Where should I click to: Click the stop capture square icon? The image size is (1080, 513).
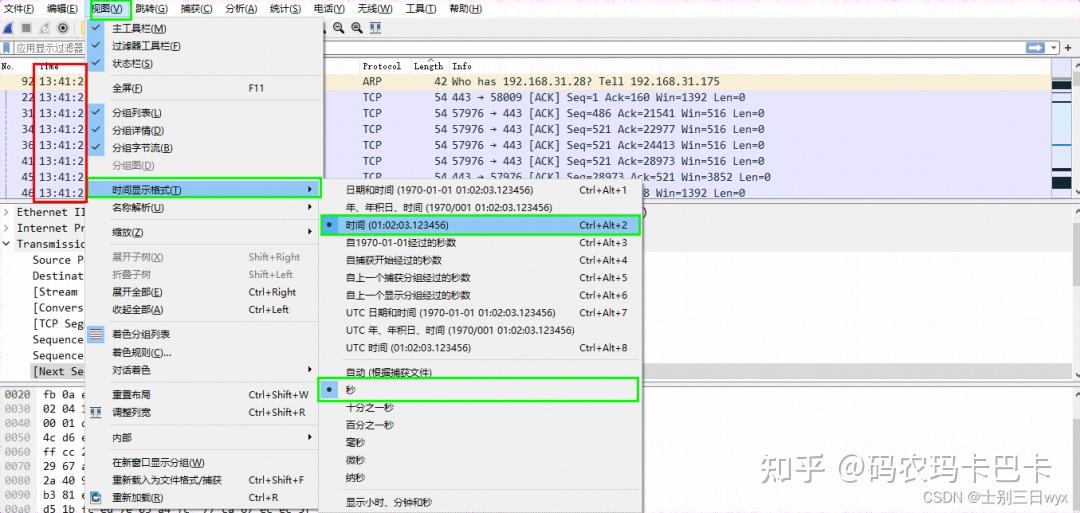27,28
